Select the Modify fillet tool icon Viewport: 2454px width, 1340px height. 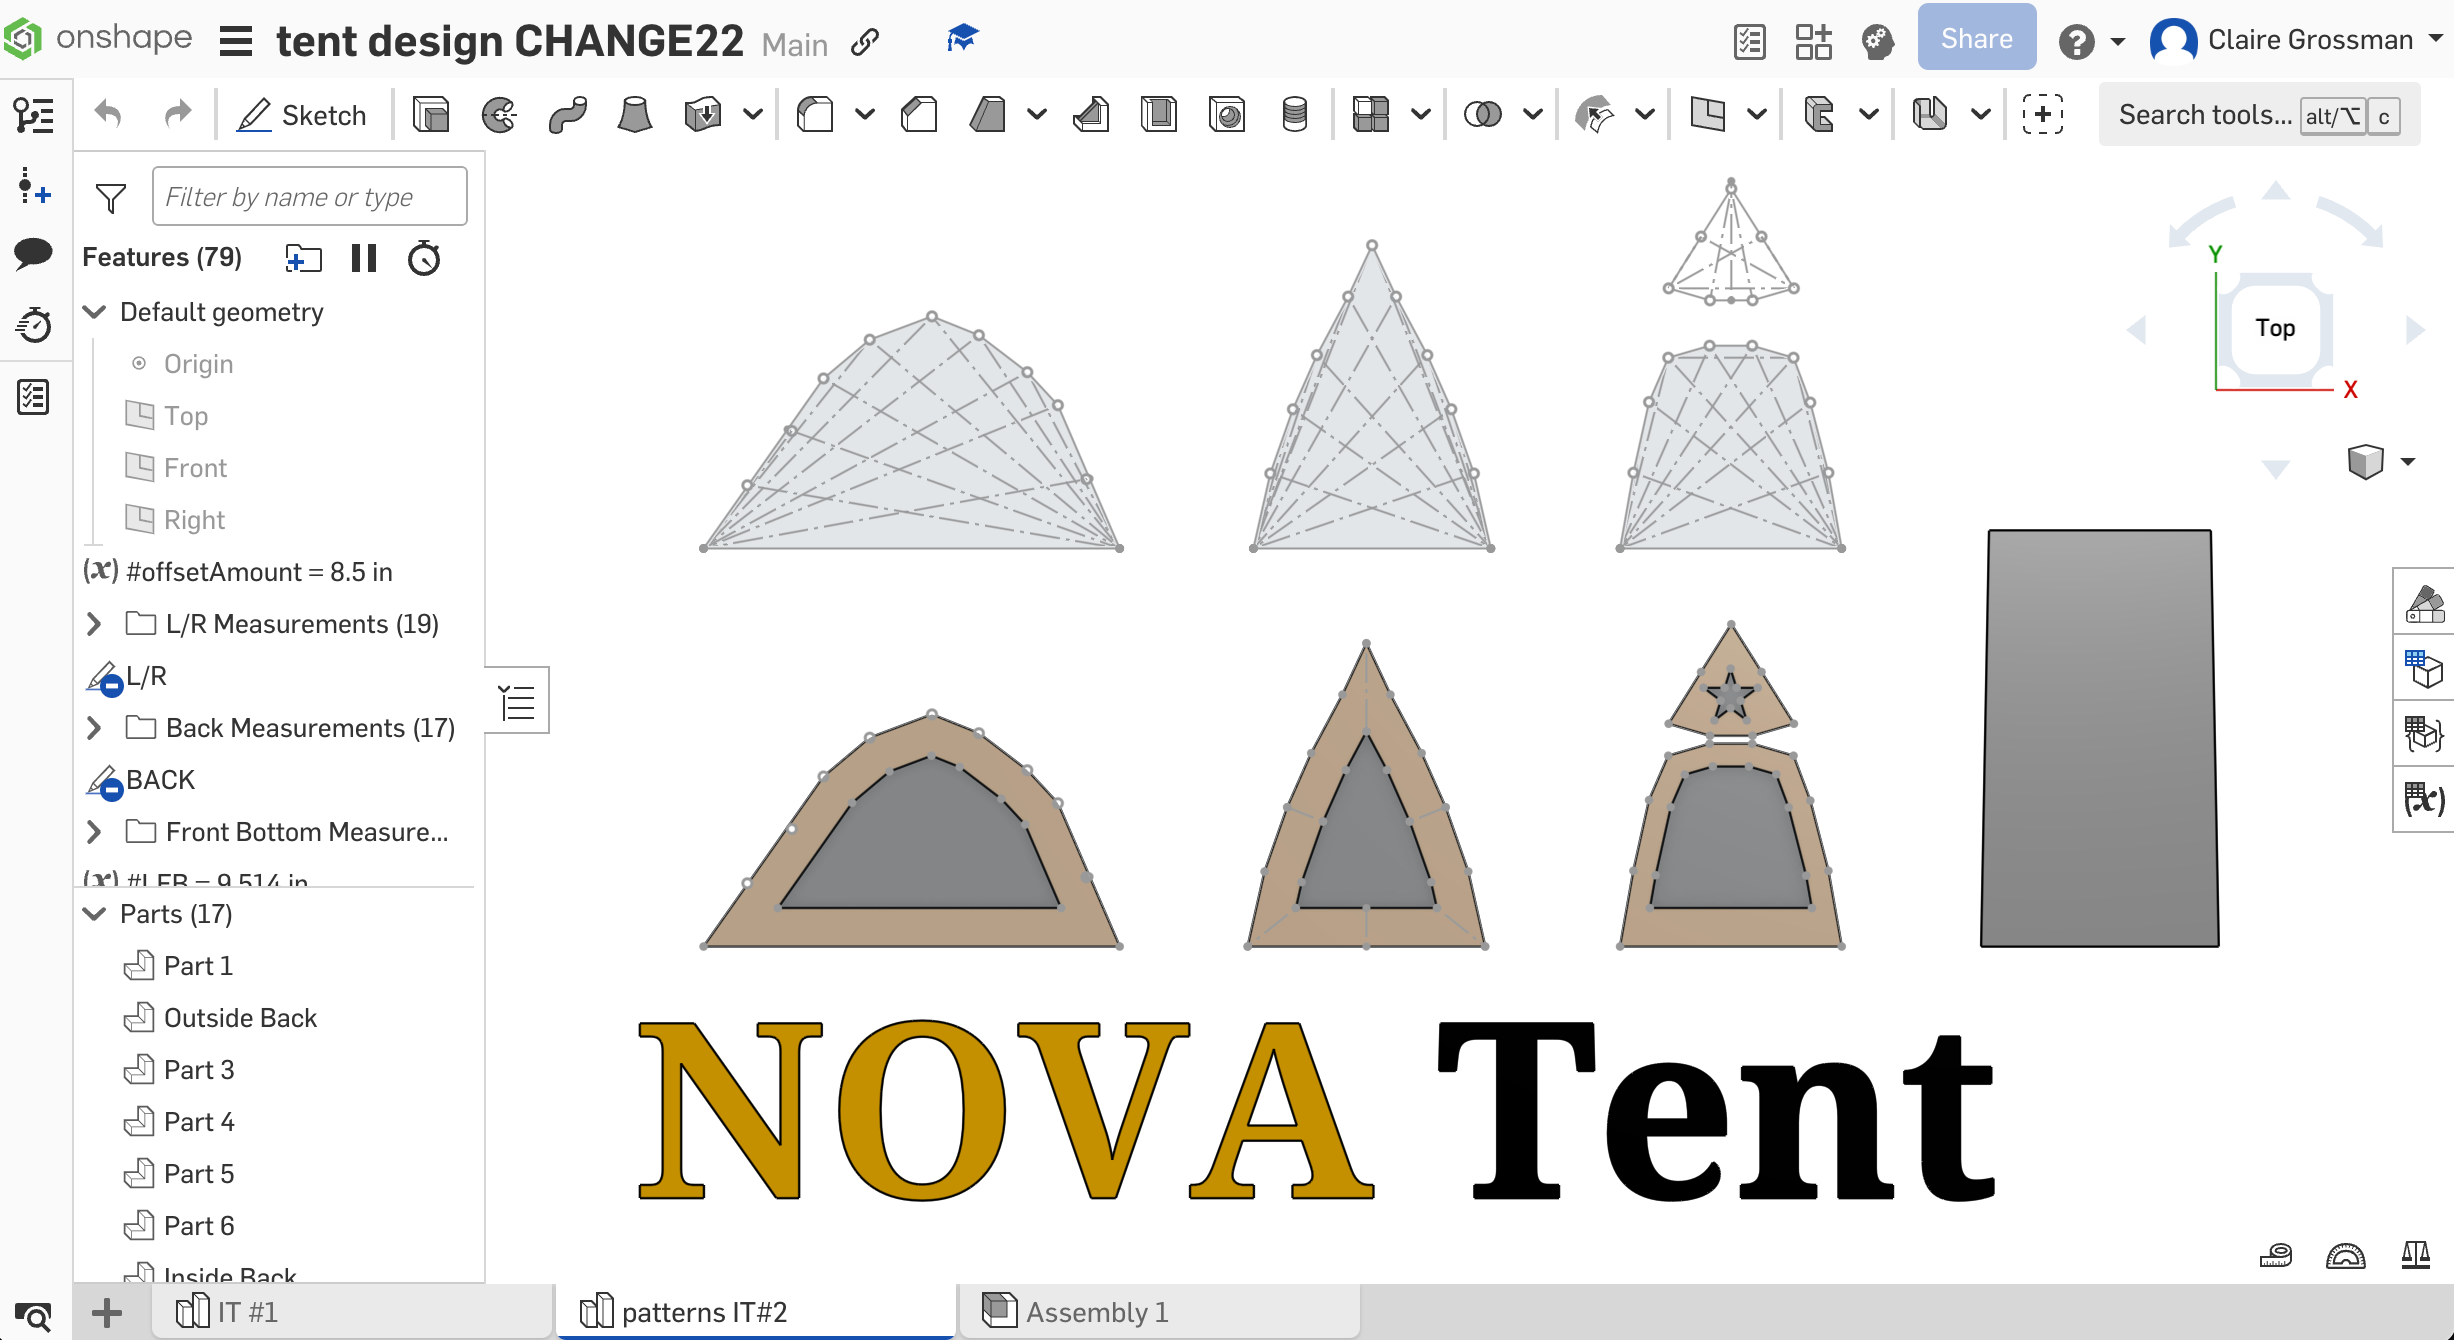click(1595, 115)
